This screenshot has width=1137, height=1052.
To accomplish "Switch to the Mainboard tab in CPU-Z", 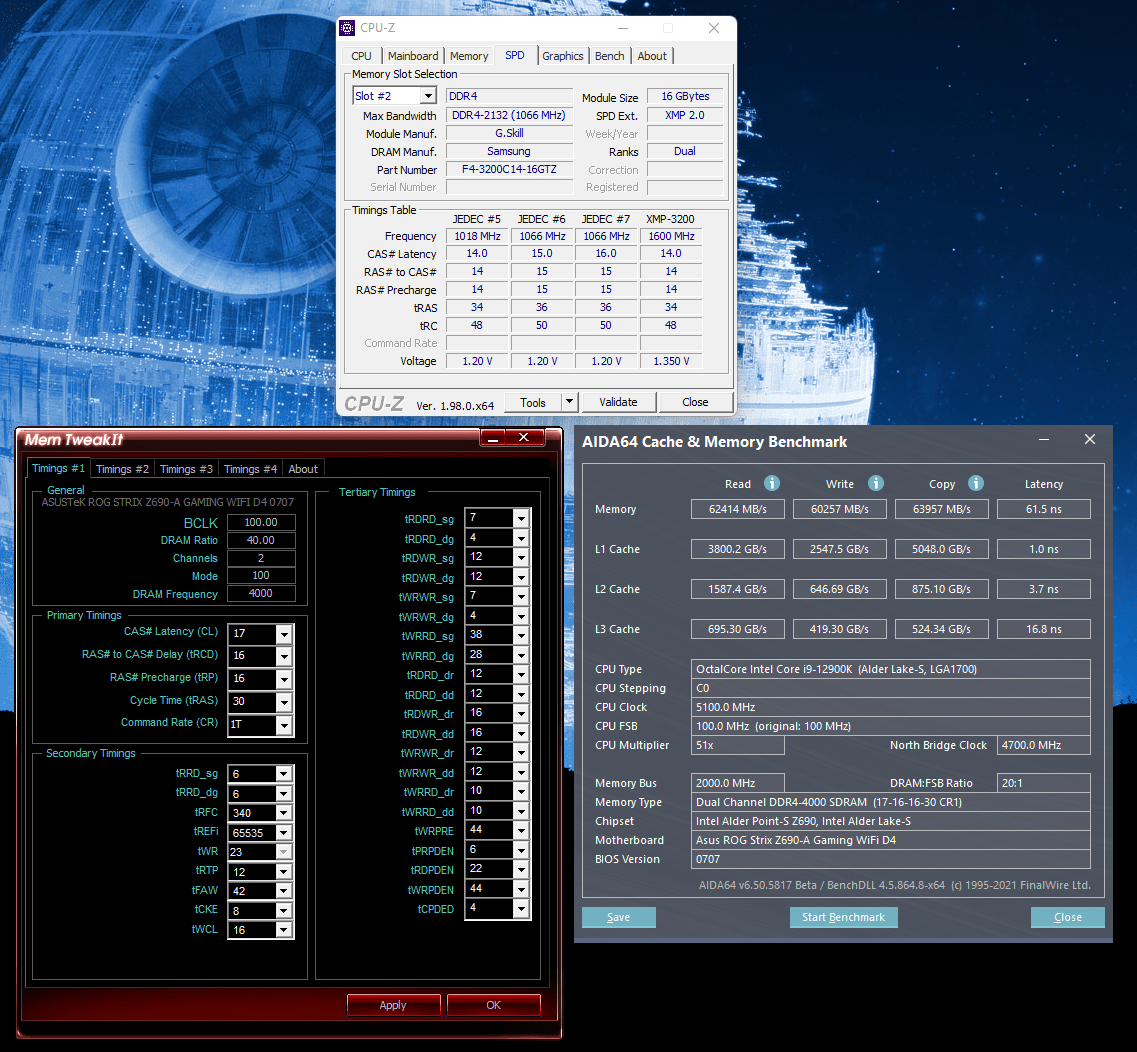I will point(413,56).
